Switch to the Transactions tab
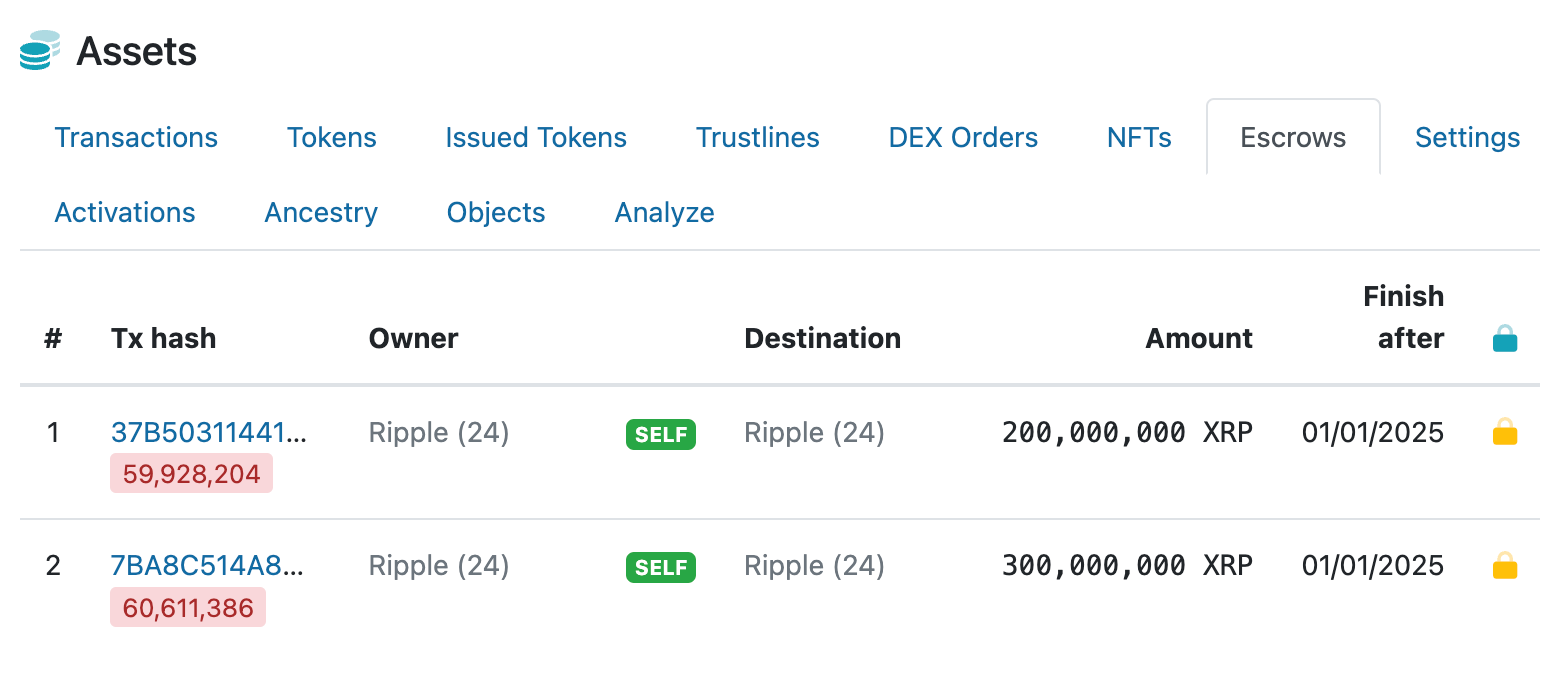Viewport: 1566px width, 676px height. [x=136, y=137]
